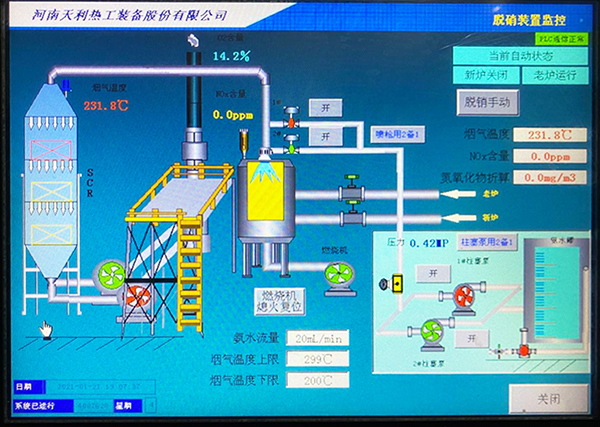Viewport: 600px width, 427px height.
Task: Select the red plunger pump 1 icon
Action: (x=462, y=294)
